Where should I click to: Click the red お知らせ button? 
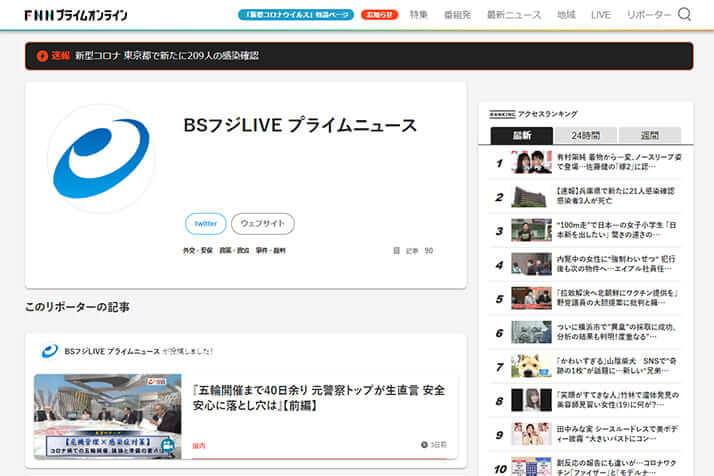379,15
